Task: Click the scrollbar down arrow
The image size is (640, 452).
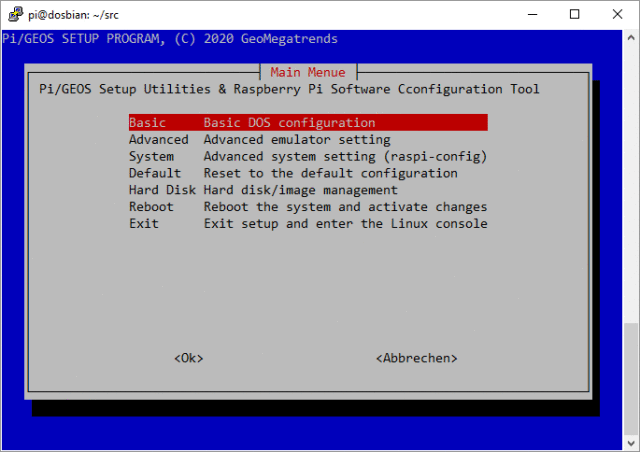Action: (631, 443)
